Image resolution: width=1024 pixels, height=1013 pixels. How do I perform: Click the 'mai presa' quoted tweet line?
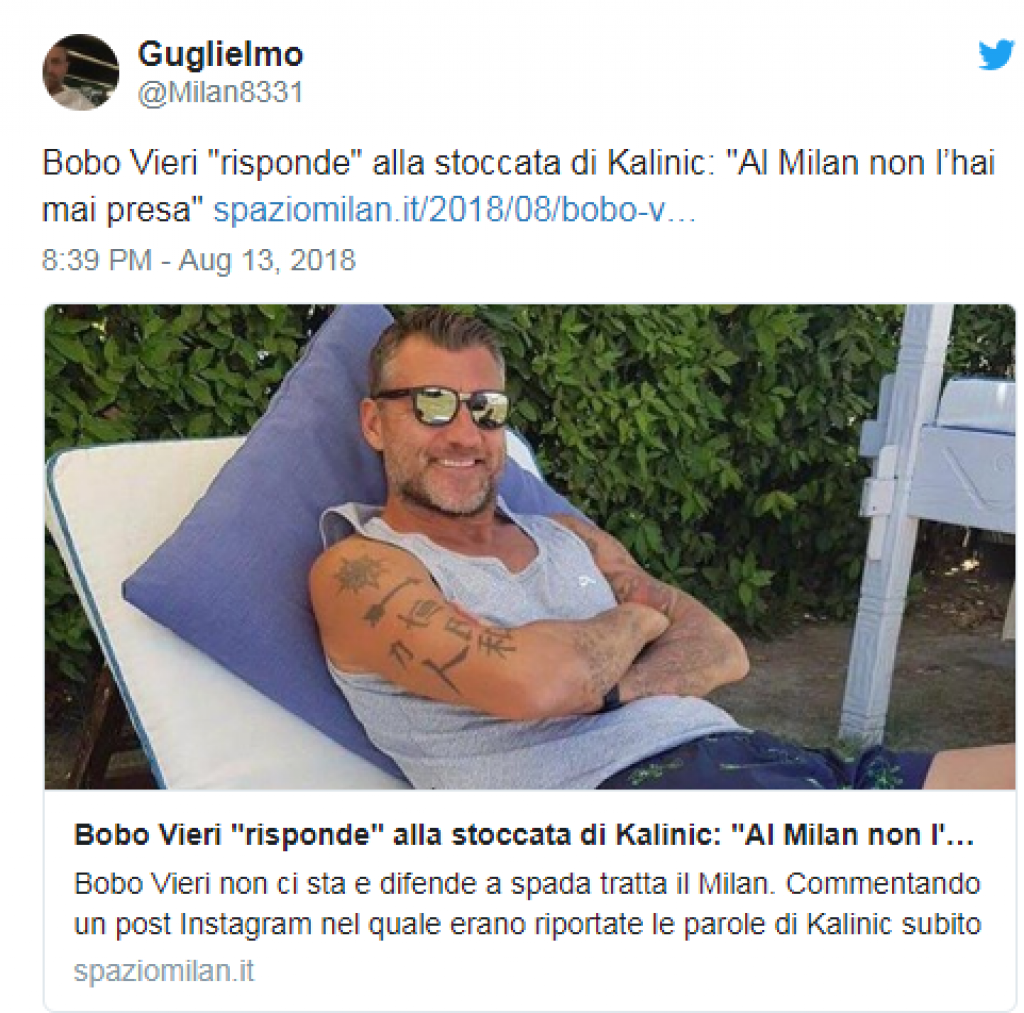[x=124, y=210]
